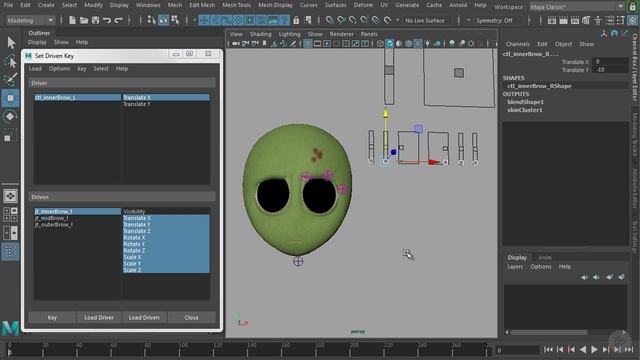Switch to the Display layers tab
640x360 pixels.
click(517, 258)
